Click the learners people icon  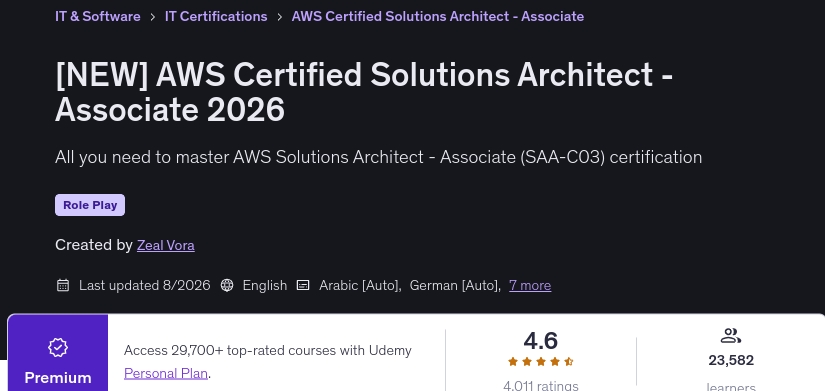click(731, 336)
